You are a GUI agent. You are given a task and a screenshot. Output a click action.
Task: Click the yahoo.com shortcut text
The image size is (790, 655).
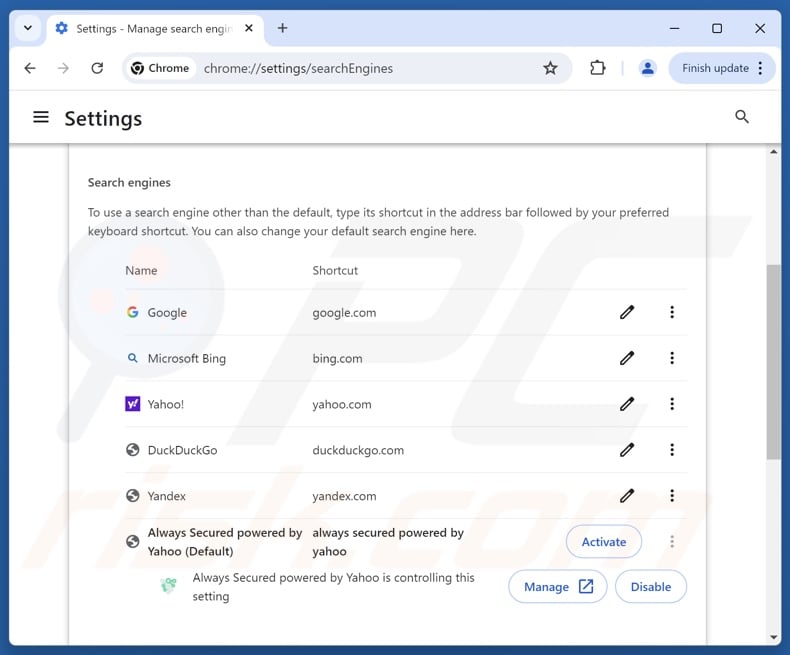342,405
